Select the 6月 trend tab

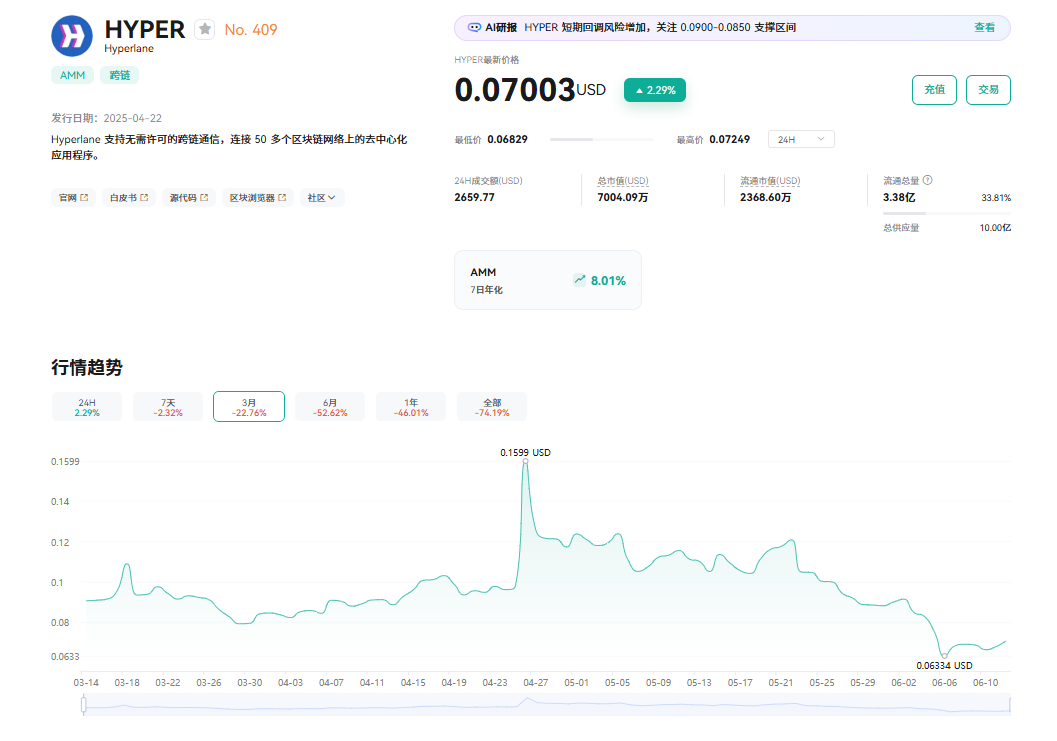tap(330, 407)
